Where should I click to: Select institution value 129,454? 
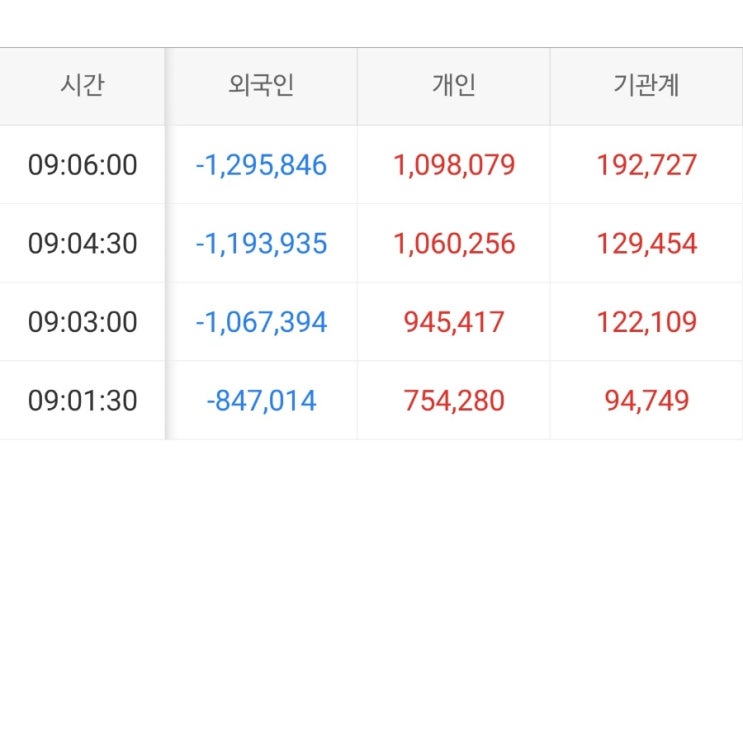pyautogui.click(x=646, y=243)
